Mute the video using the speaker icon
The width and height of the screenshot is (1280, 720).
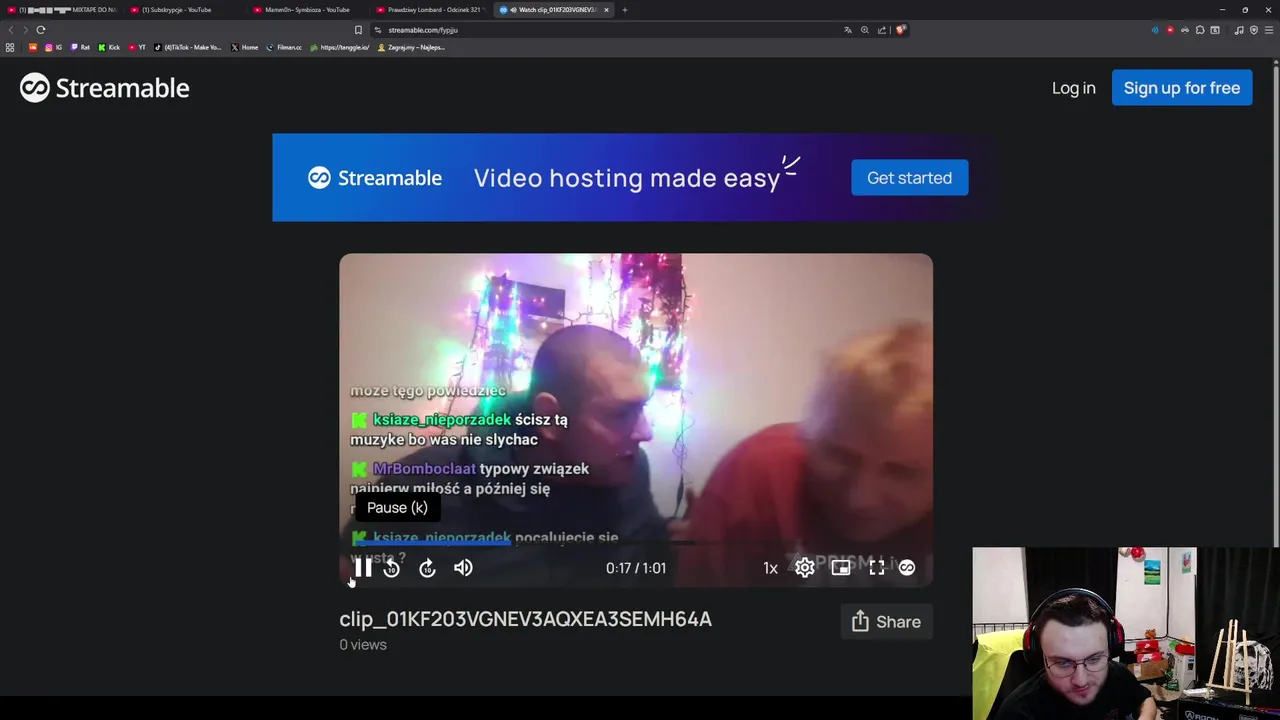coord(463,568)
